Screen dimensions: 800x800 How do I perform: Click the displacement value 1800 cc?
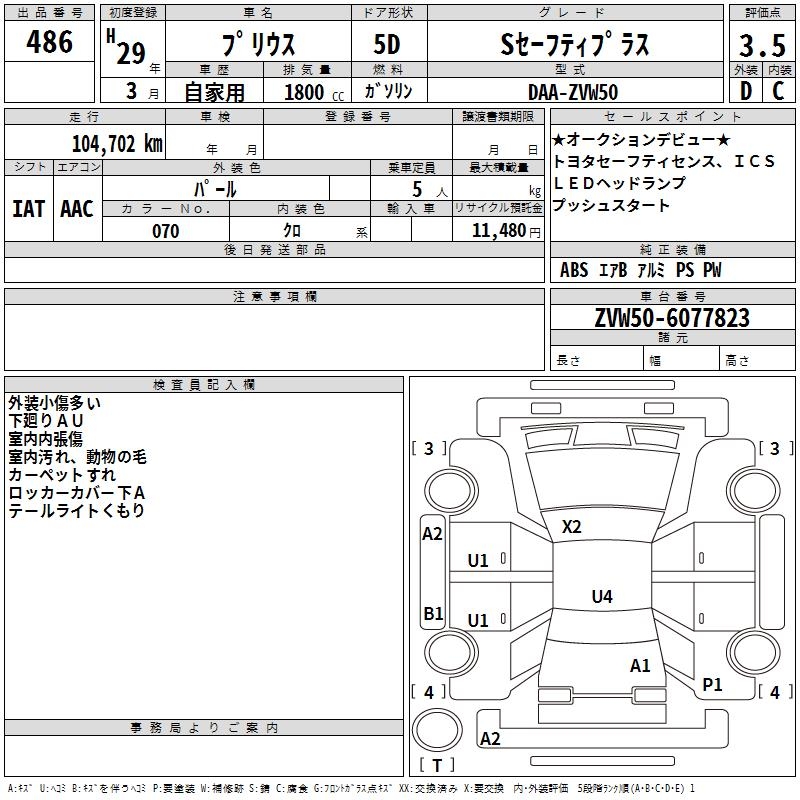[x=314, y=93]
